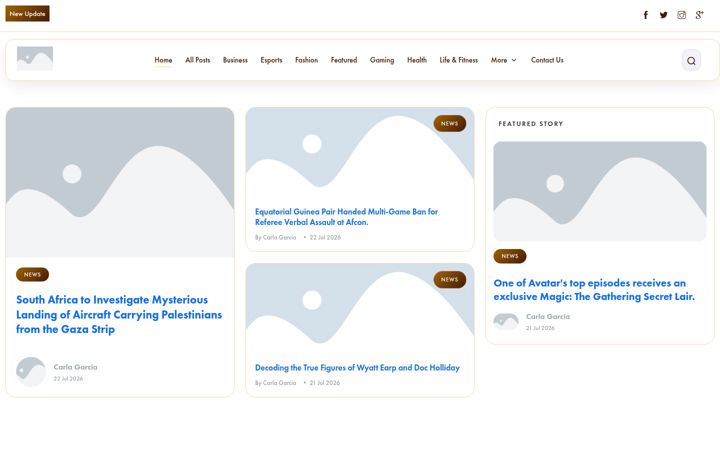Screen dimensions: 720x450
Task: Expand the More dropdown menu
Action: [x=503, y=60]
